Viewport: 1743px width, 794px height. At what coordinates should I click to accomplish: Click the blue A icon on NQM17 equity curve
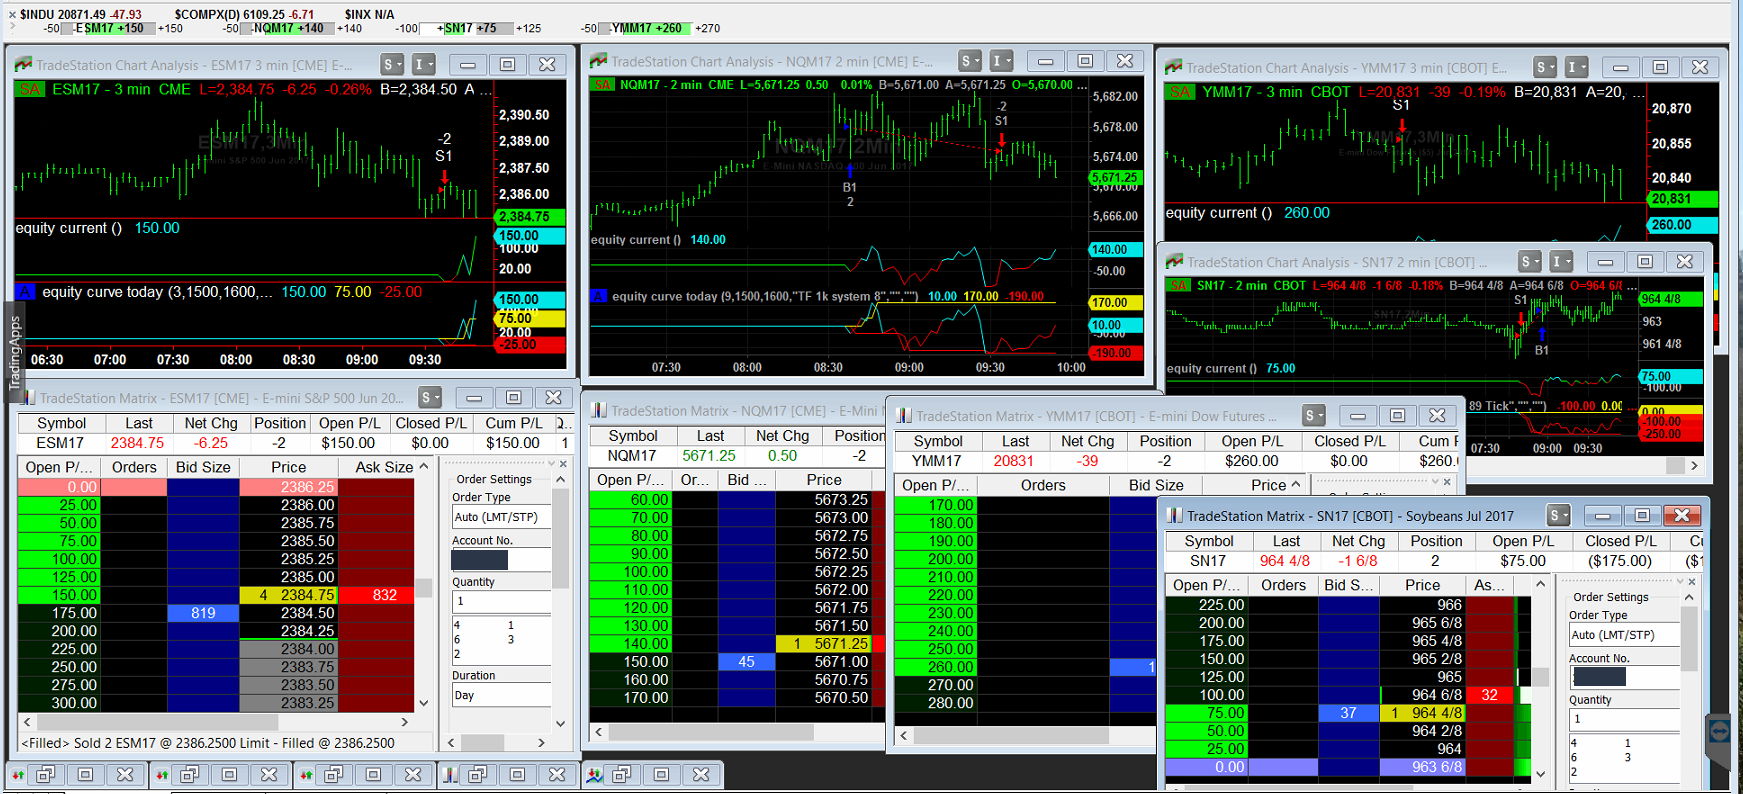point(600,296)
